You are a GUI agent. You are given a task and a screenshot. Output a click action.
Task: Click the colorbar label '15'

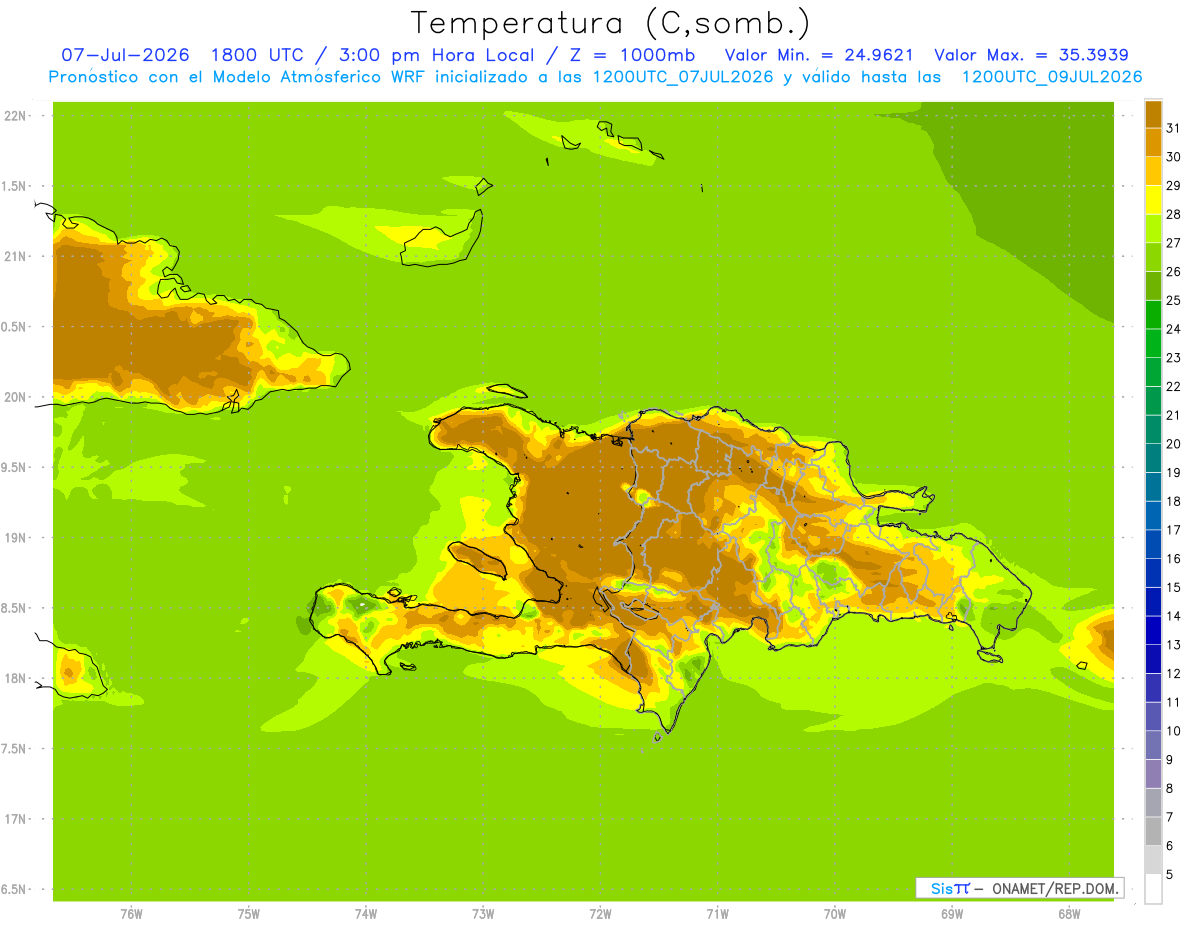click(x=1174, y=587)
